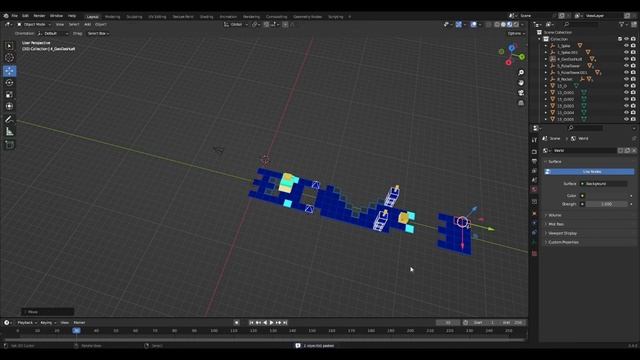Screen dimensions: 640x360
Task: Activate the Move tool in the toolbar
Action: click(x=9, y=71)
